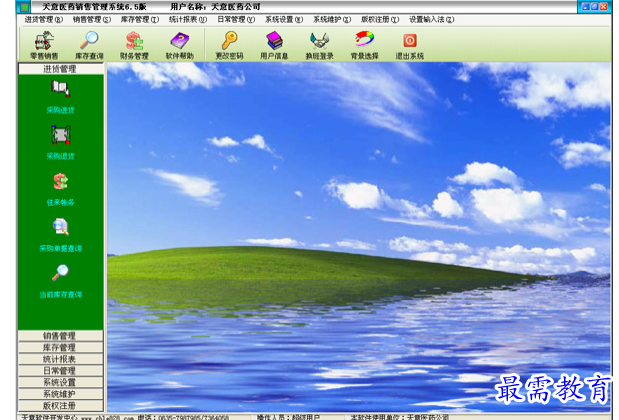Close the 天意医药销售管理系统 window
This screenshot has width=619, height=420.
[x=604, y=7]
